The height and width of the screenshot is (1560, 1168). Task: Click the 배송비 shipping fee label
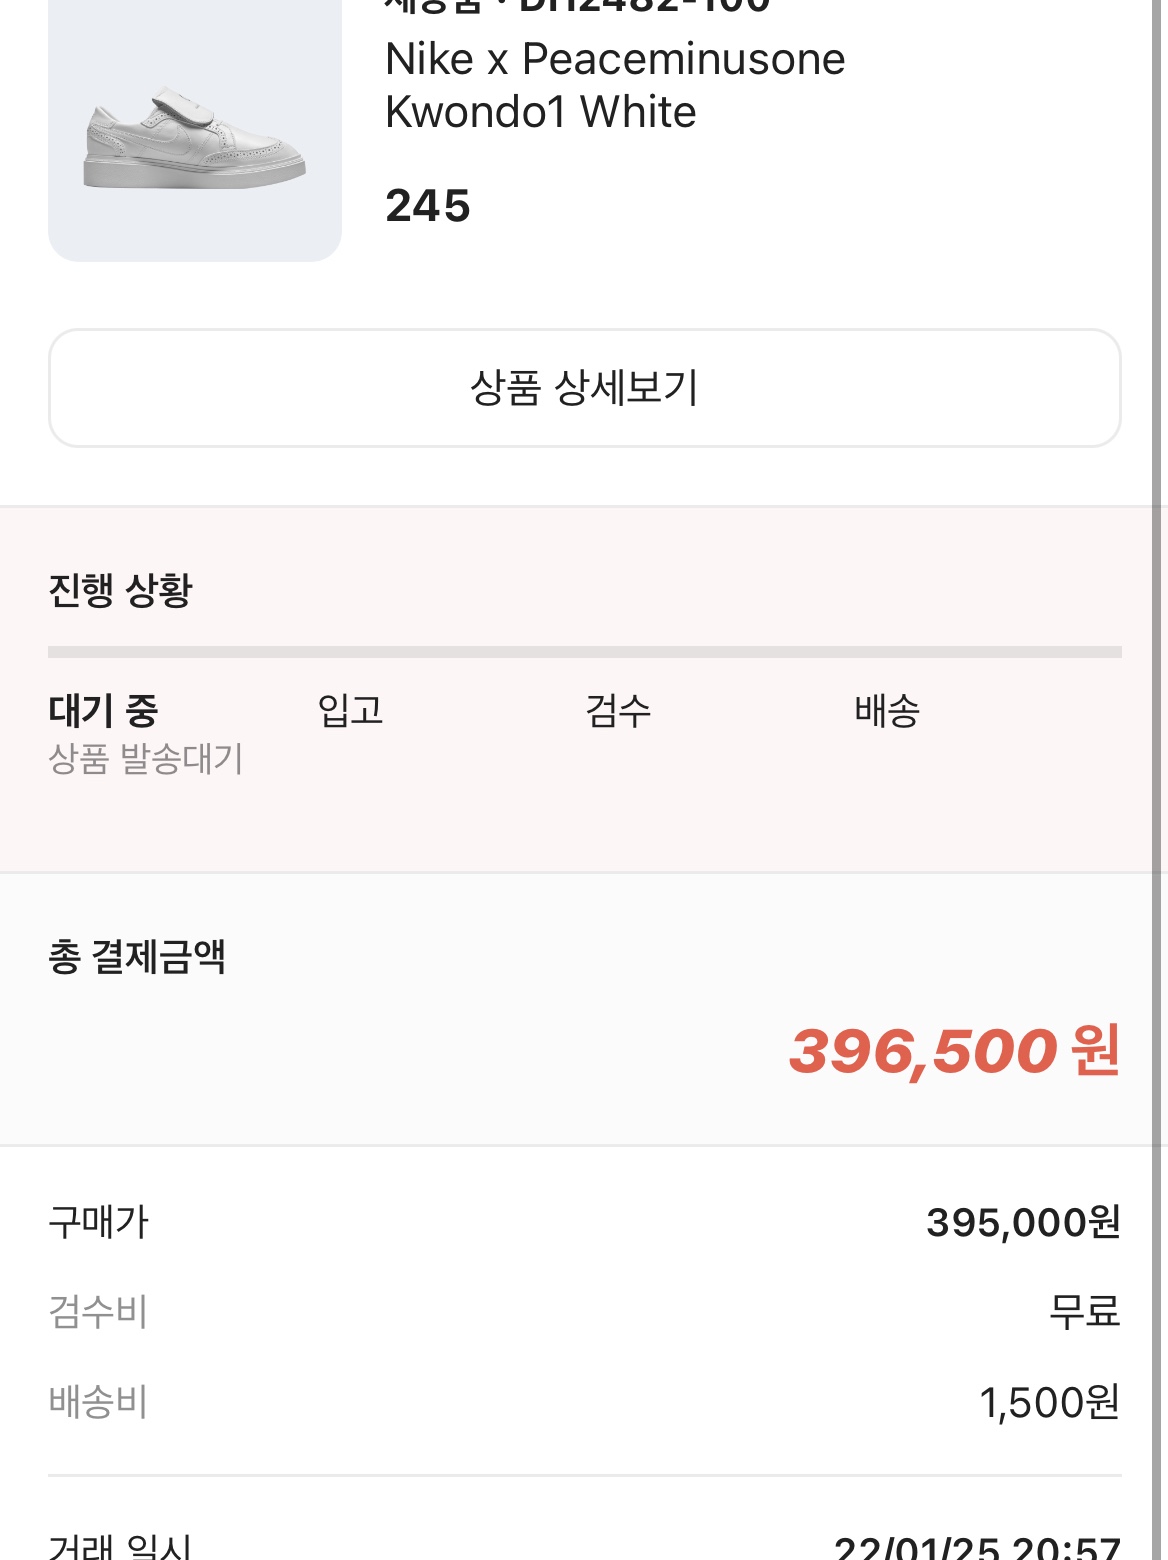[x=98, y=1402]
